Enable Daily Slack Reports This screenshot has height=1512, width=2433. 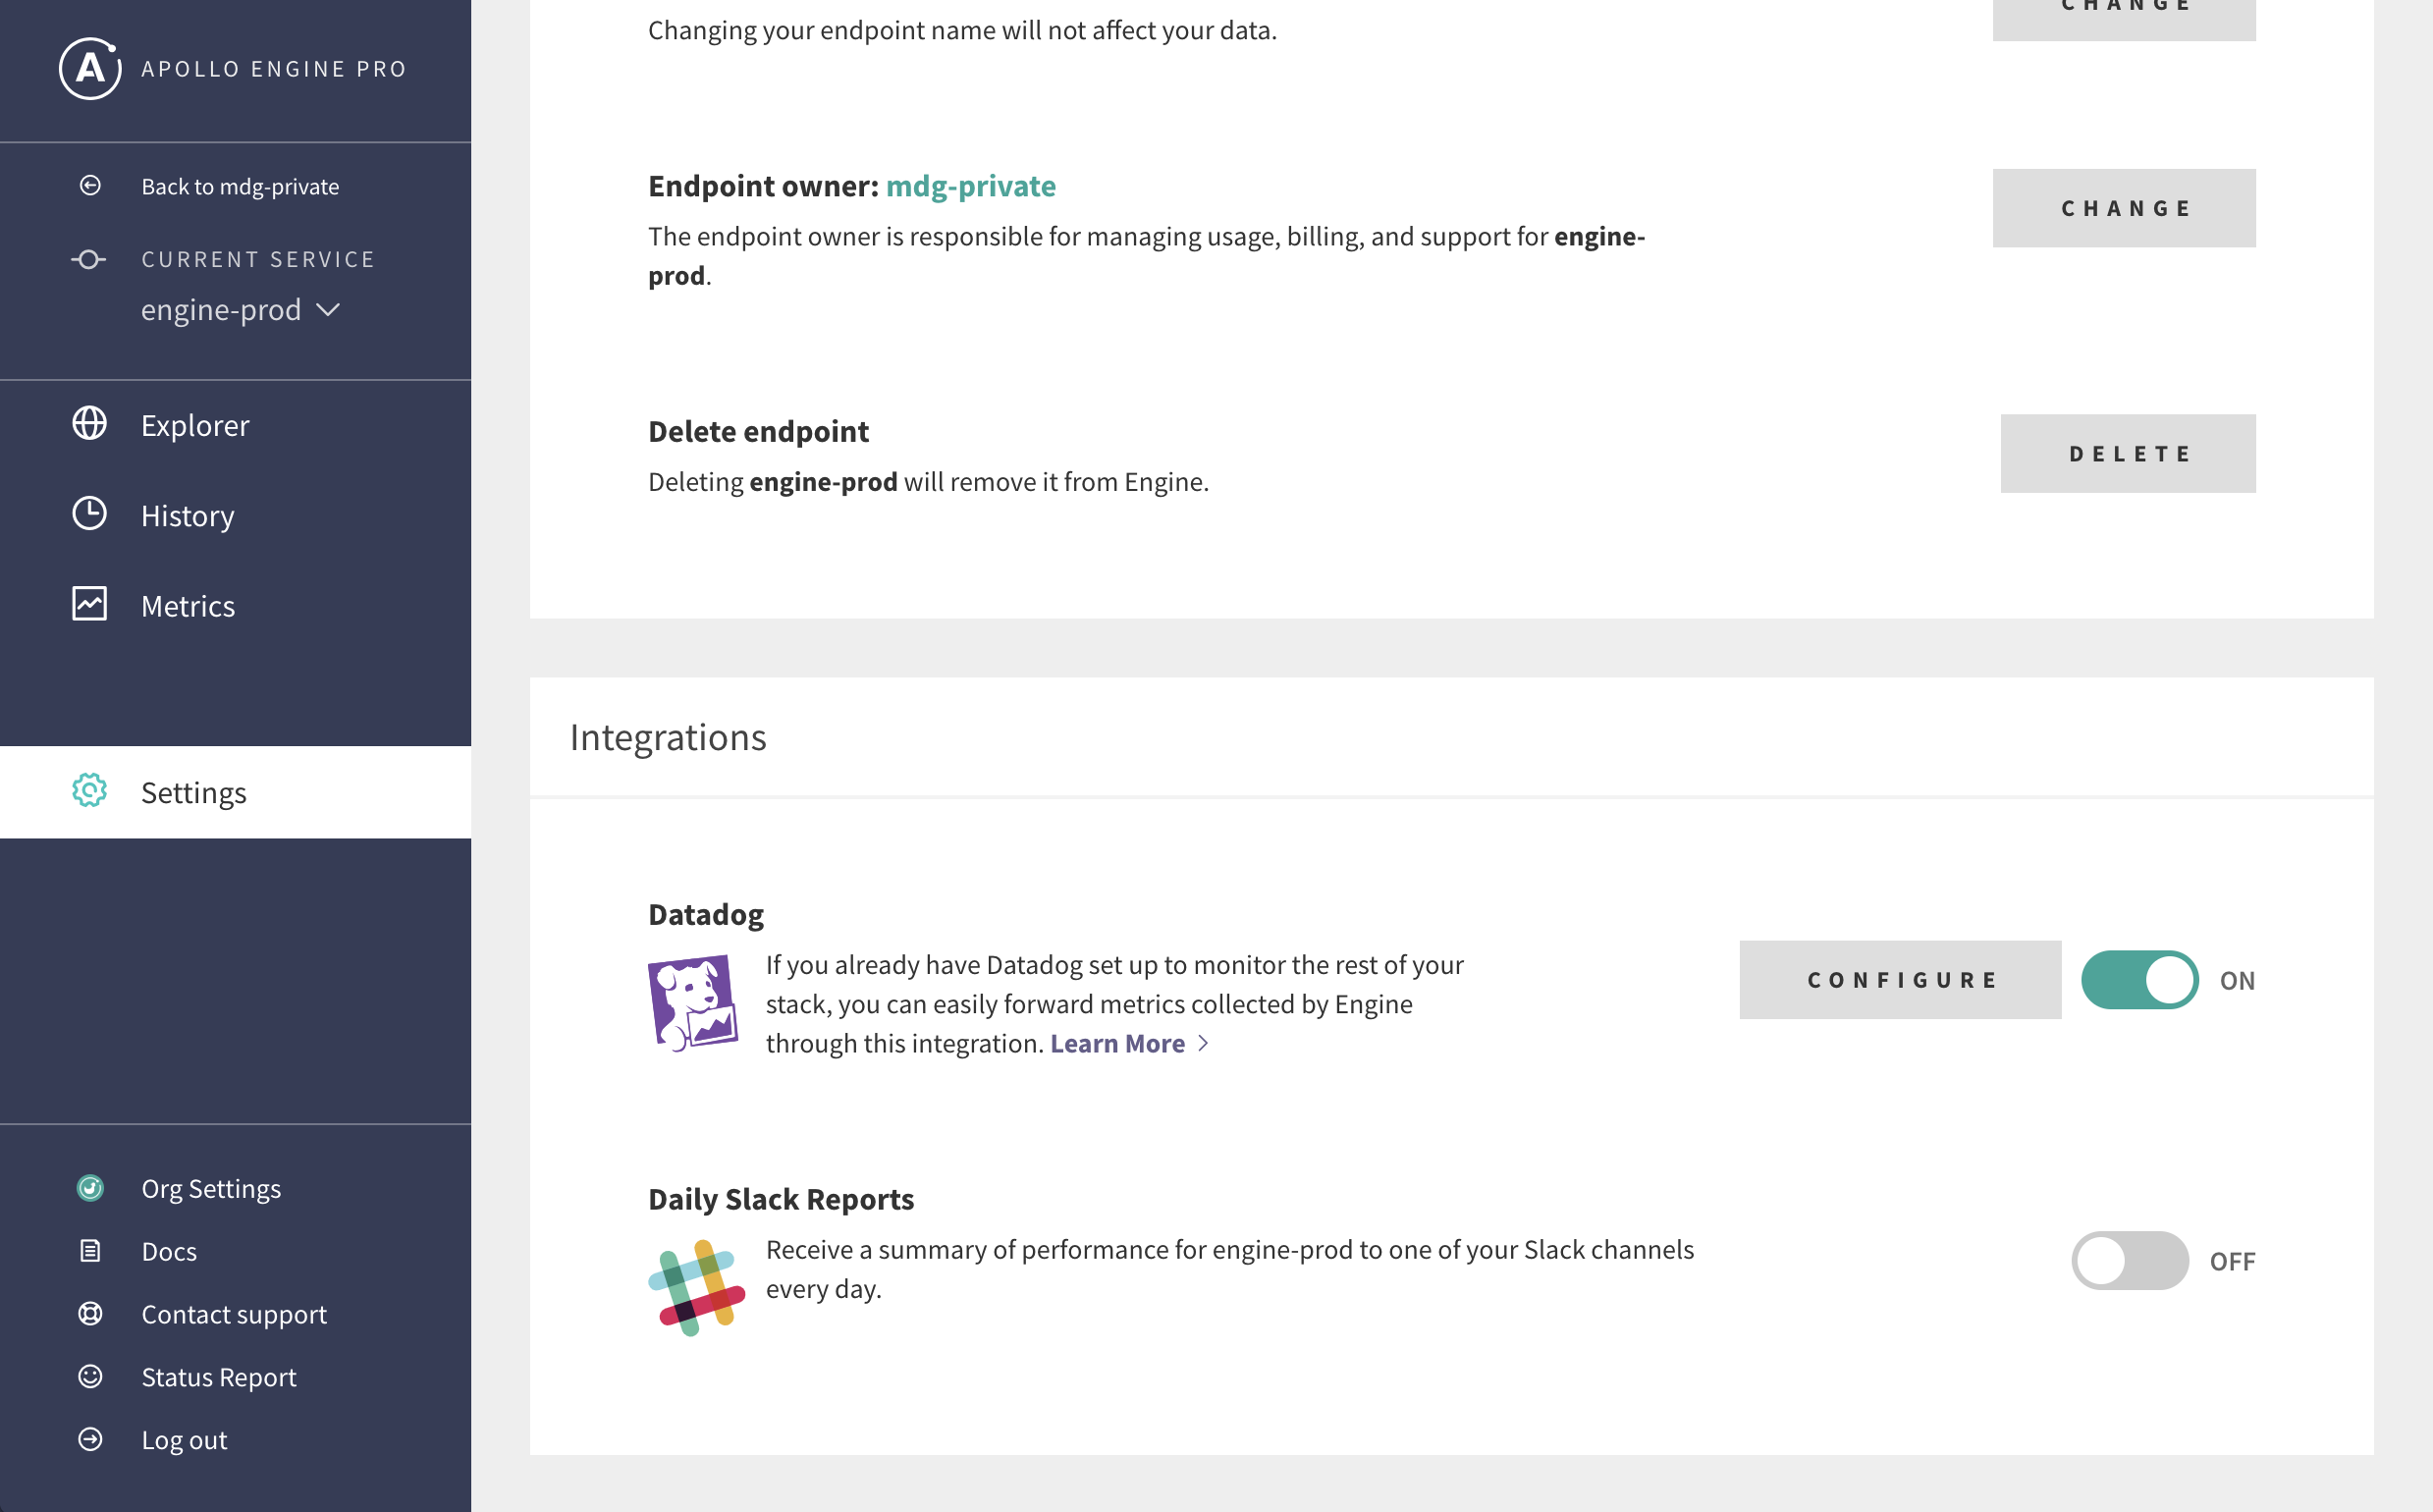click(2133, 1260)
